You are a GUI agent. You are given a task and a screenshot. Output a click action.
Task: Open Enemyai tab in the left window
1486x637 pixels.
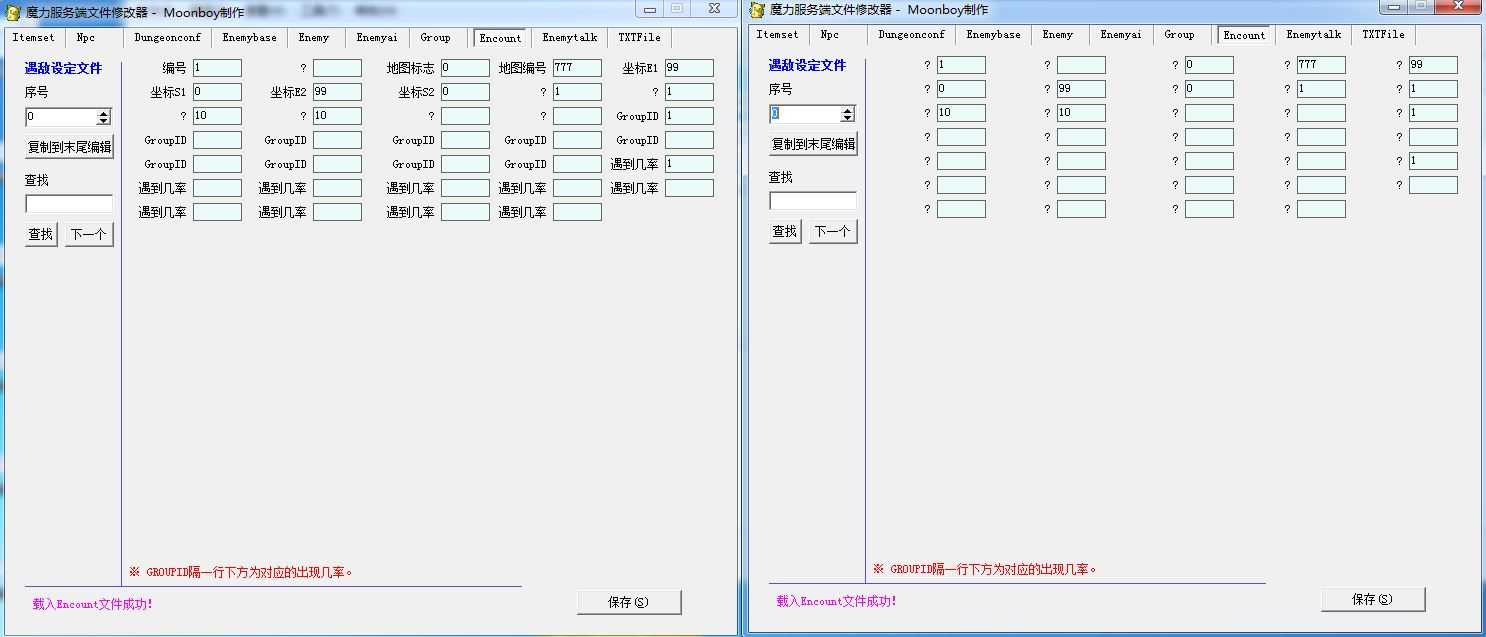tap(377, 38)
